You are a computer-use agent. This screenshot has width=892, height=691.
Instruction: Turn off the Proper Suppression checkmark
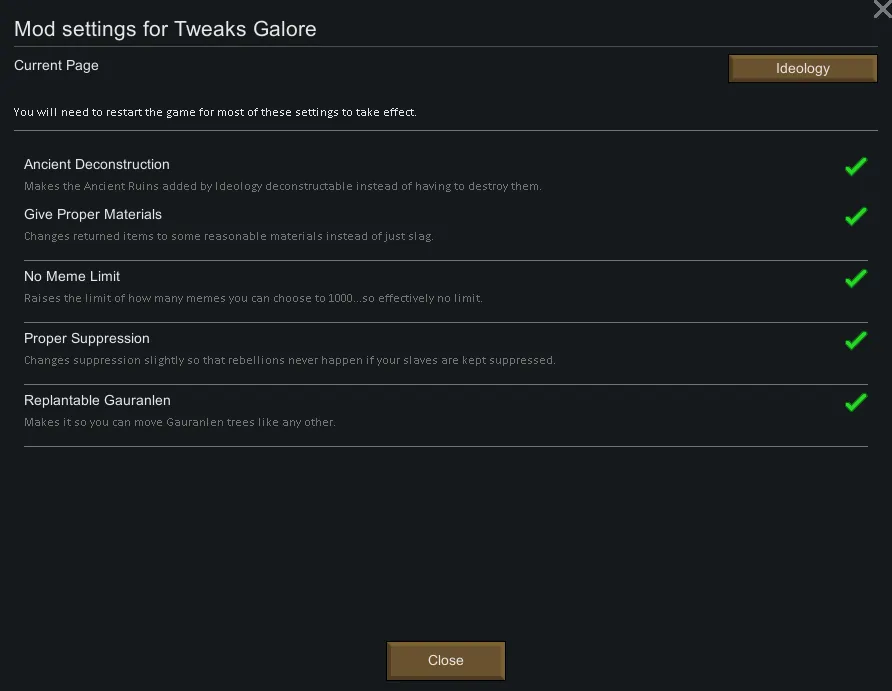(x=855, y=341)
